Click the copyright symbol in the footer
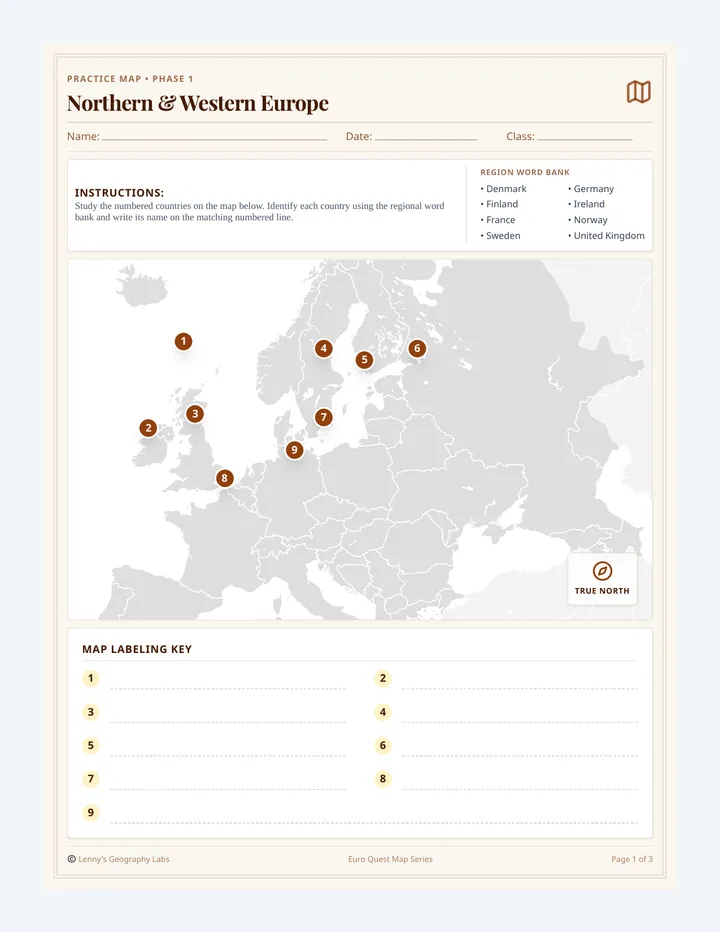The image size is (720, 932). [72, 859]
